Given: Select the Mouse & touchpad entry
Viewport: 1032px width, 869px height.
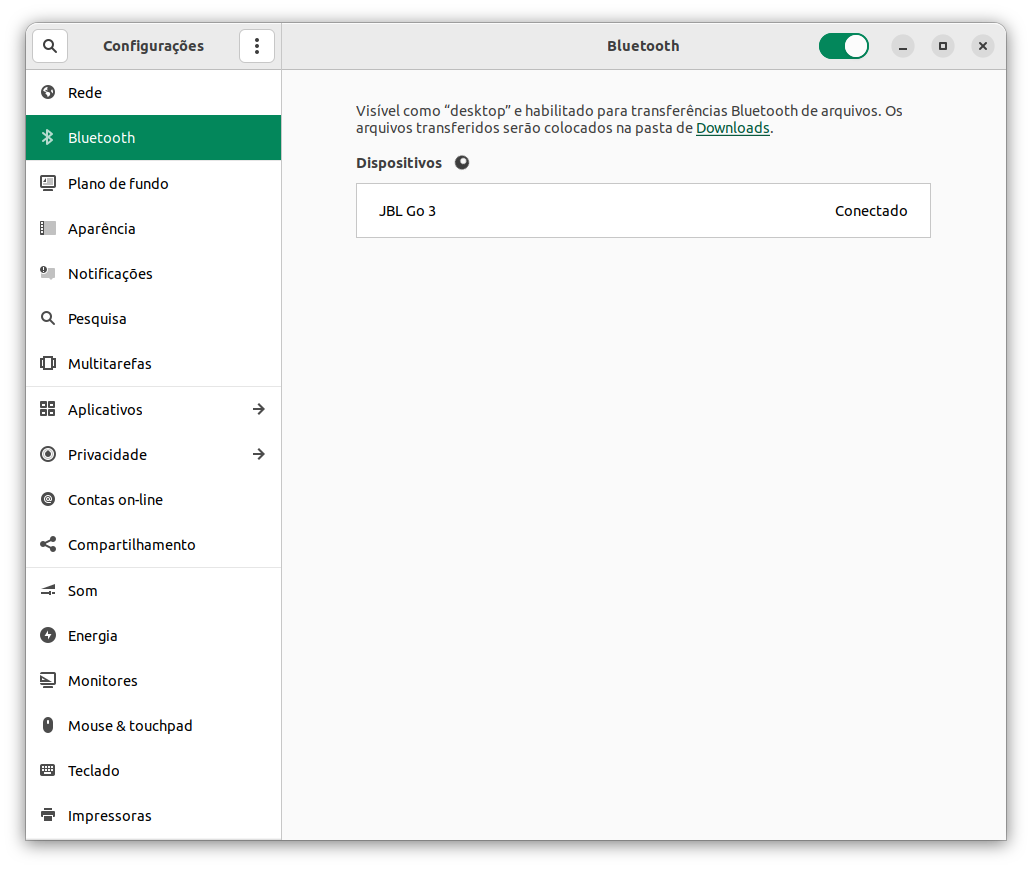Looking at the screenshot, I should [x=153, y=725].
